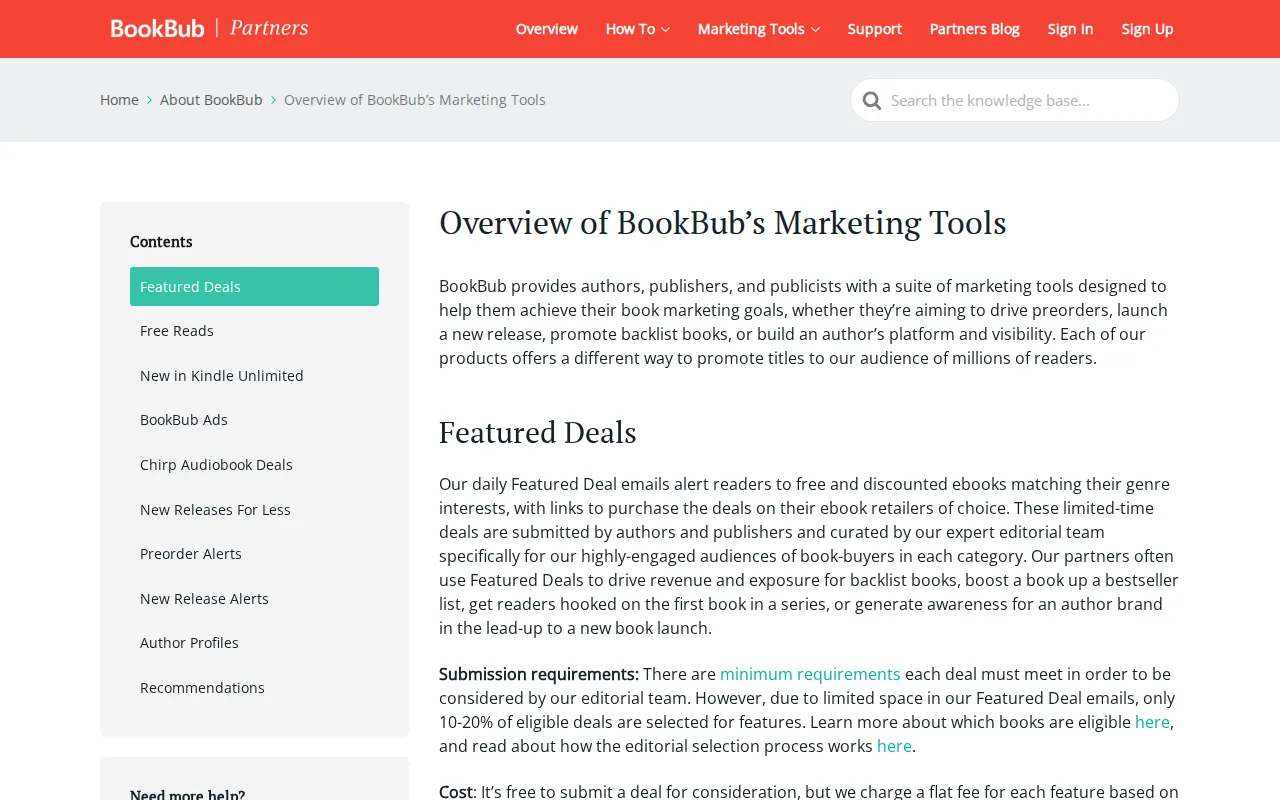
Task: Jump to Author Profiles section
Action: pyautogui.click(x=254, y=643)
